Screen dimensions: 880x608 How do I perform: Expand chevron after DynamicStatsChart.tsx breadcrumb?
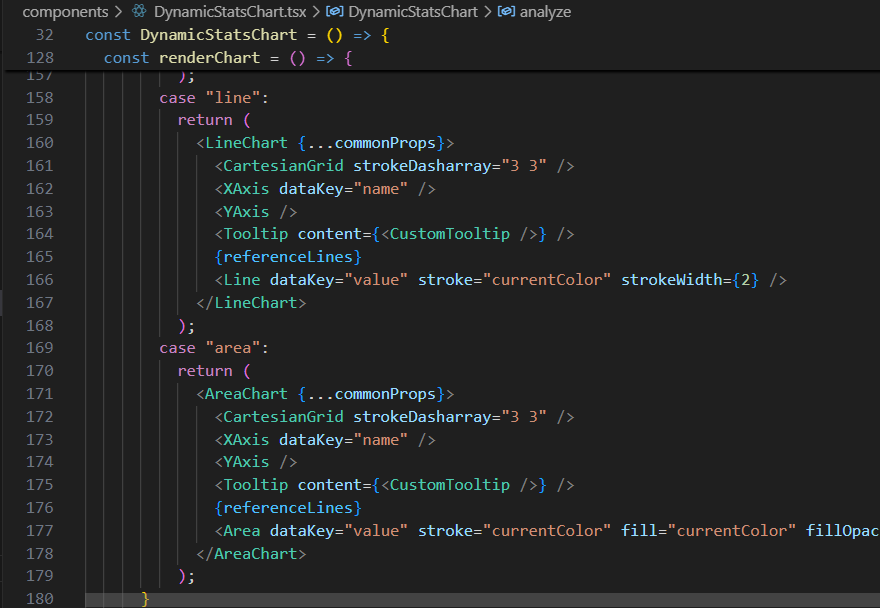coord(317,12)
